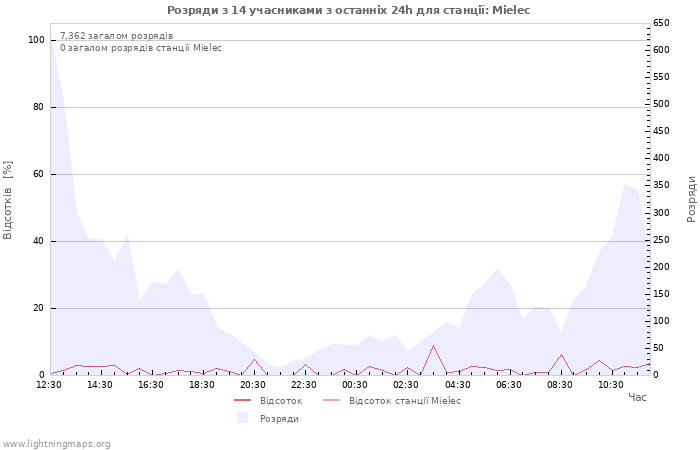Click the 04:30 time axis label

(x=458, y=384)
